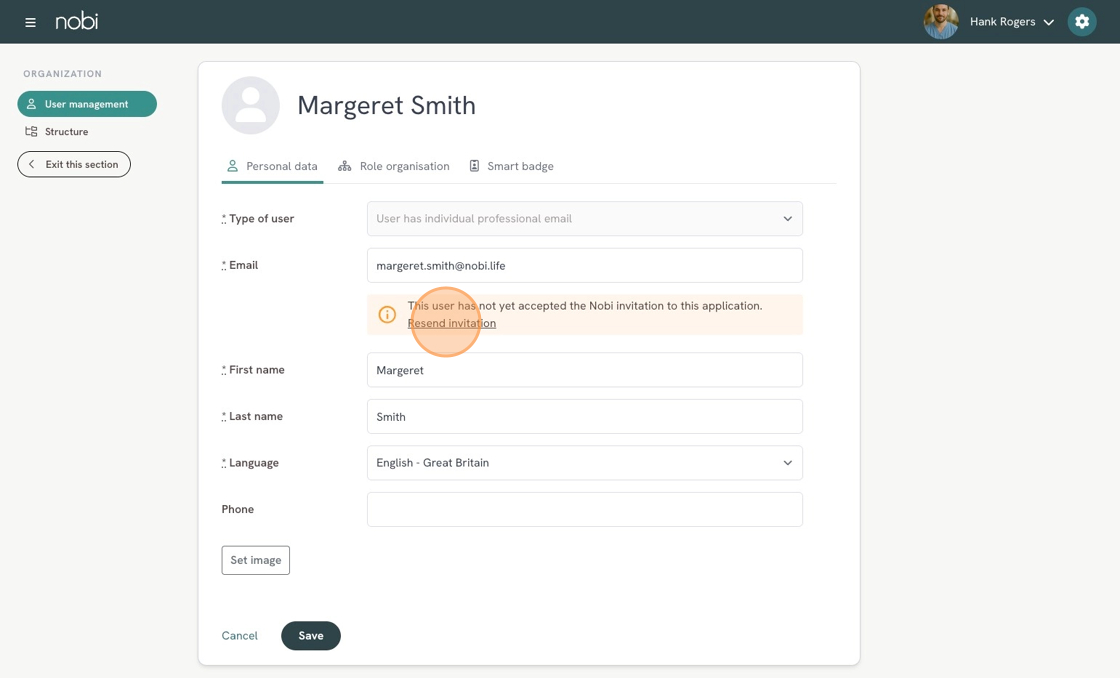The image size is (1120, 678).
Task: Open Structure in sidebar
Action: click(66, 132)
